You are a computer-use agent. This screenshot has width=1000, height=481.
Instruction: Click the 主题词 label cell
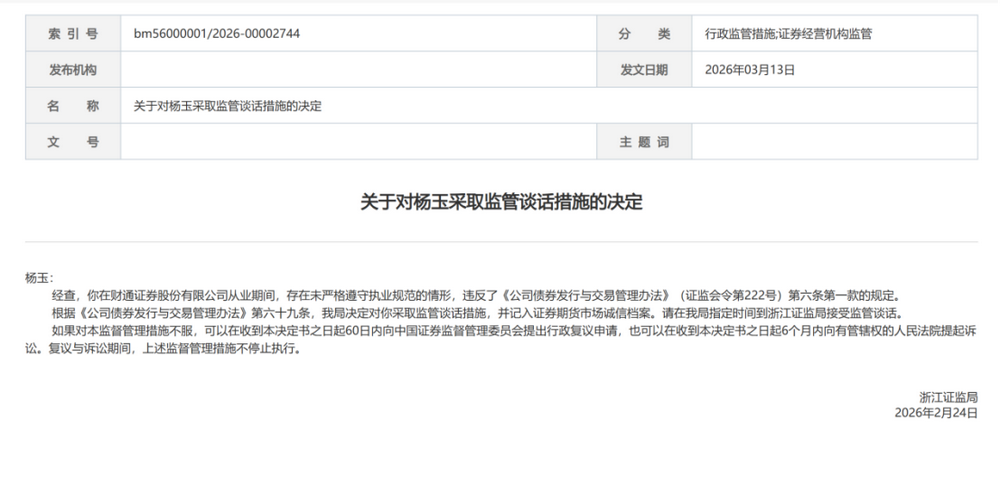(x=643, y=142)
